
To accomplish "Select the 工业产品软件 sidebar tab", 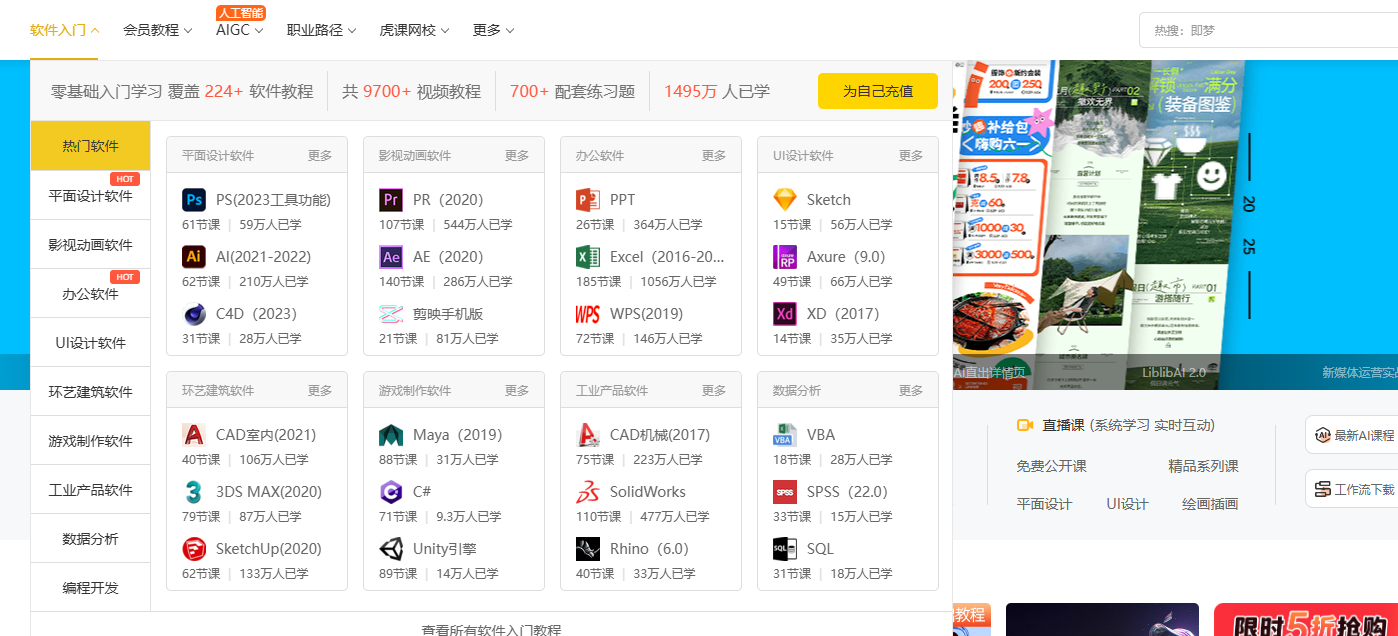I will (x=91, y=490).
